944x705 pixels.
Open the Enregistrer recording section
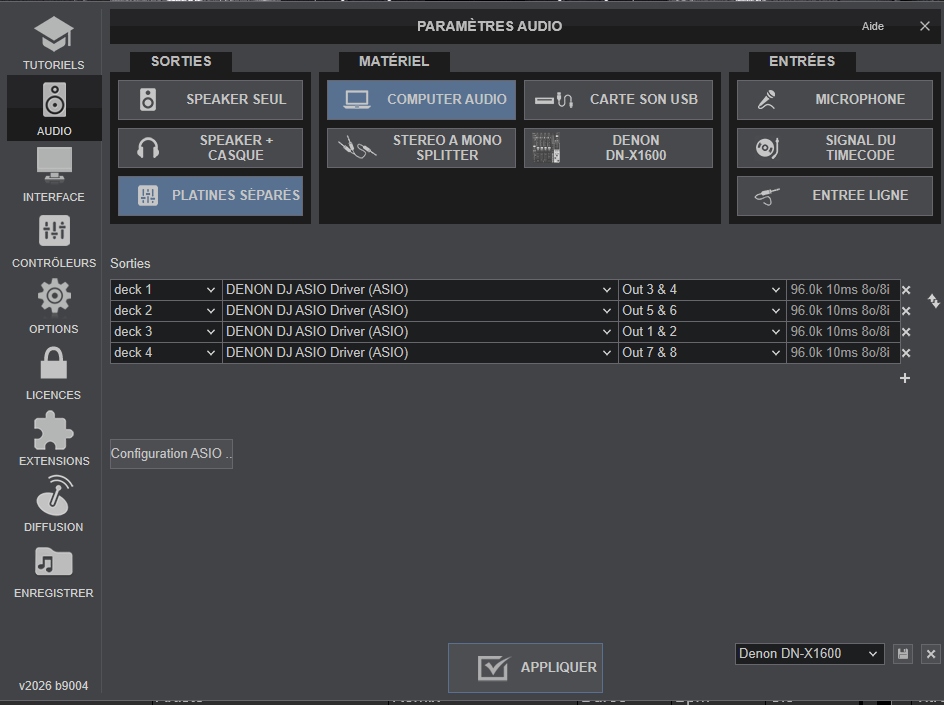pyautogui.click(x=53, y=570)
